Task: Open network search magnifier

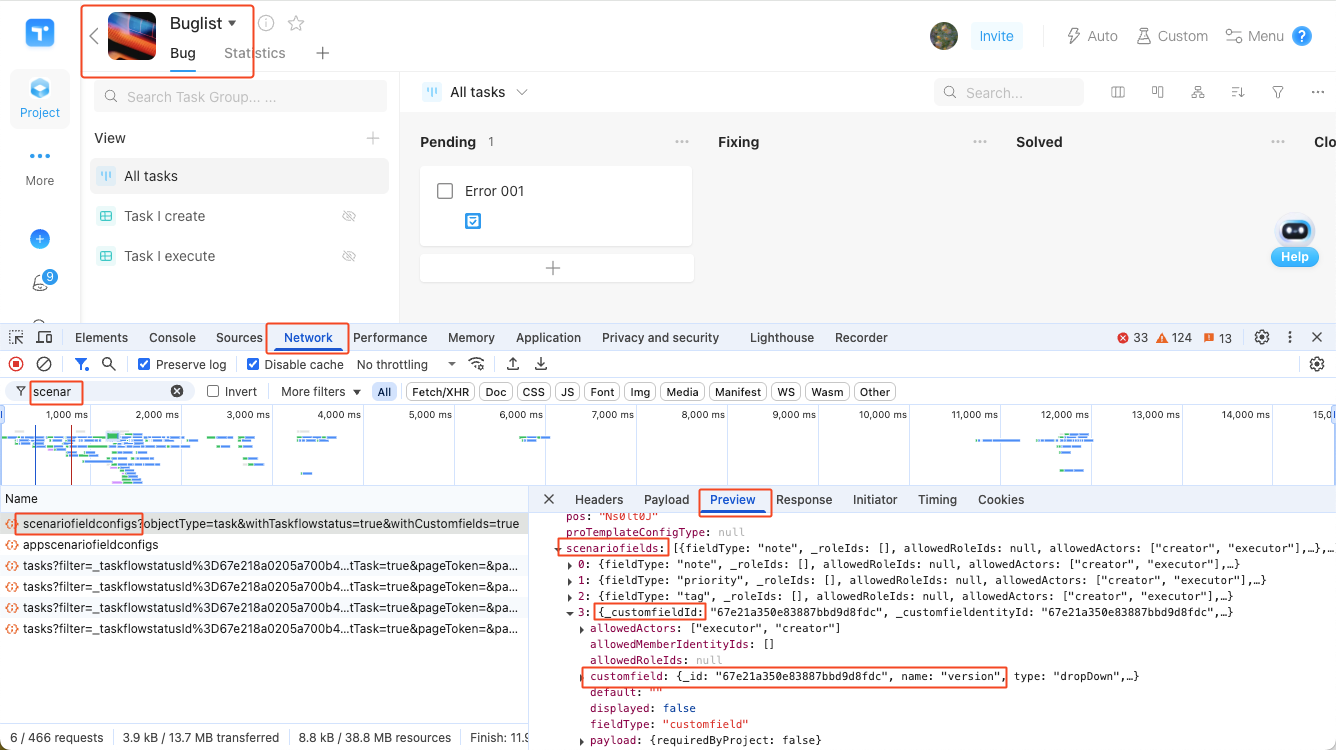Action: pos(109,365)
